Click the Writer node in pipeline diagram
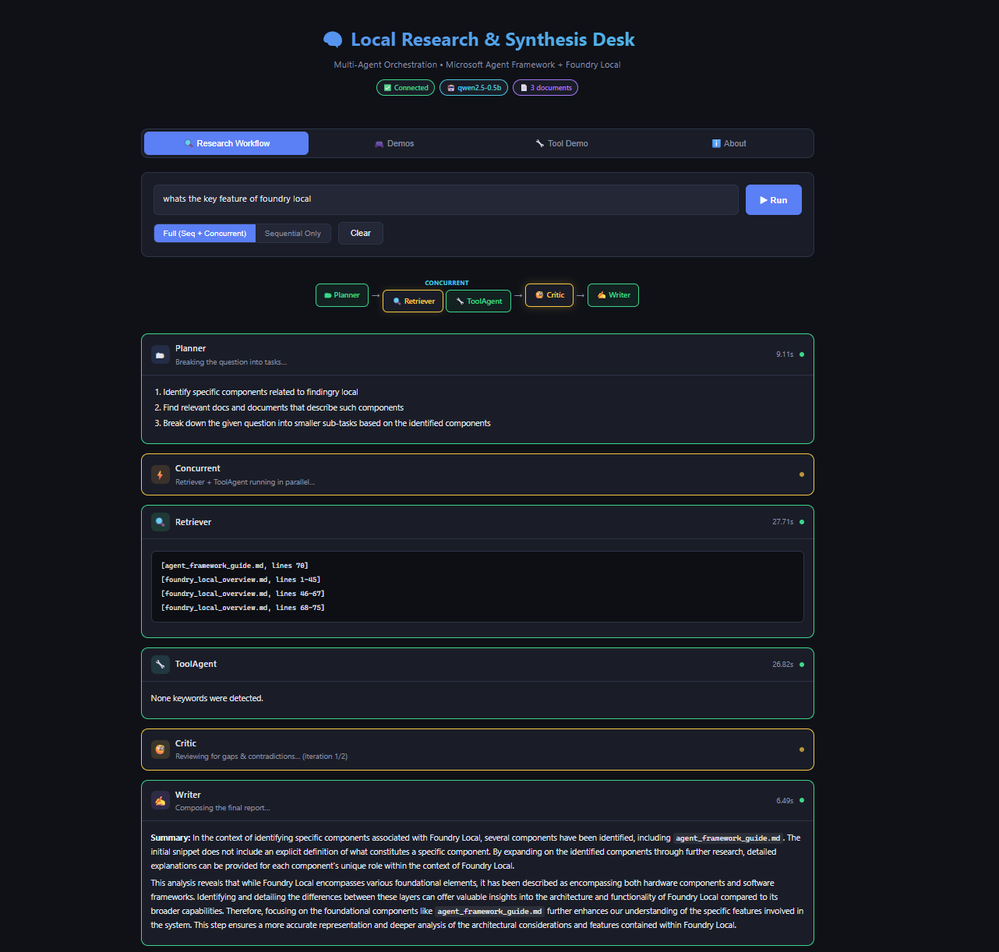Image resolution: width=999 pixels, height=952 pixels. click(x=613, y=295)
